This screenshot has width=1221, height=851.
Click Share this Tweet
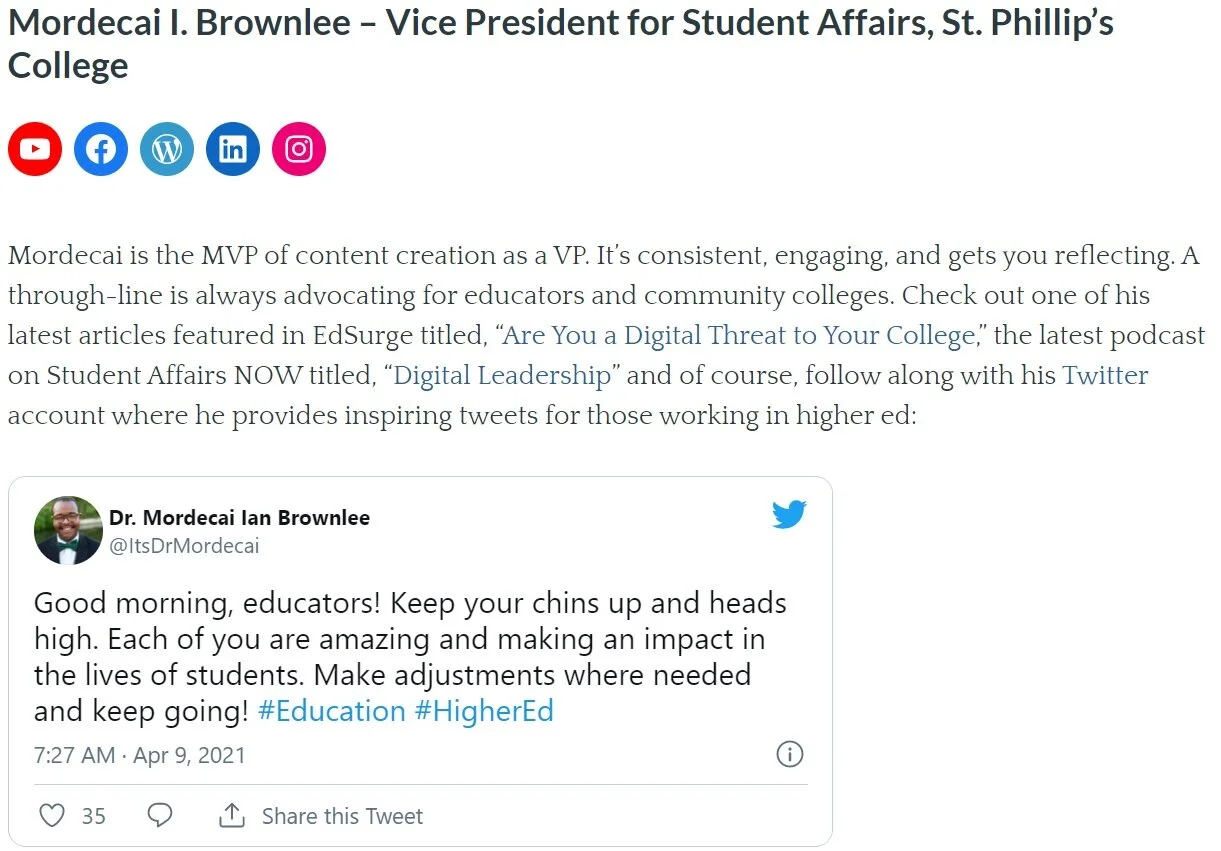(x=342, y=816)
